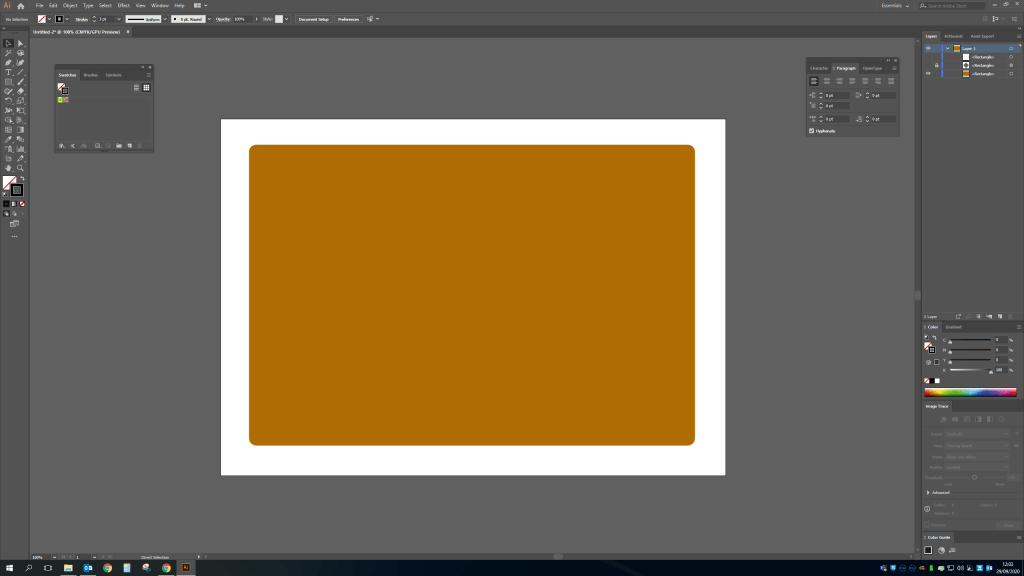Click the Home icon in top bar
This screenshot has width=1024, height=576.
click(21, 6)
